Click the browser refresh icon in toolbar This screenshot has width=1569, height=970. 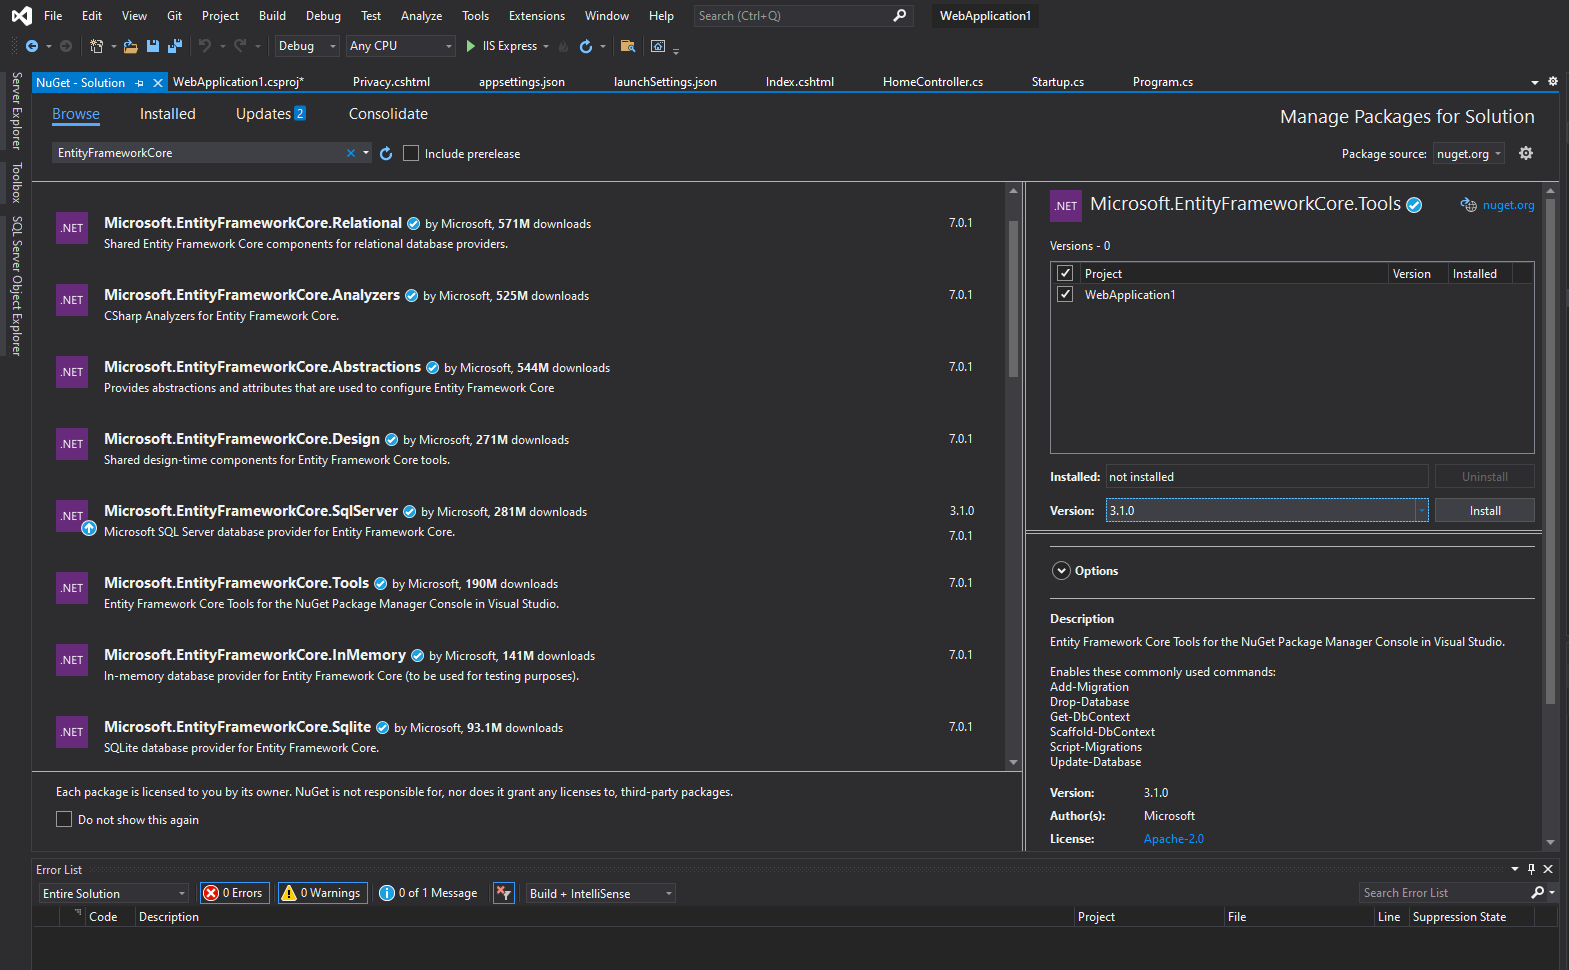pyautogui.click(x=586, y=46)
